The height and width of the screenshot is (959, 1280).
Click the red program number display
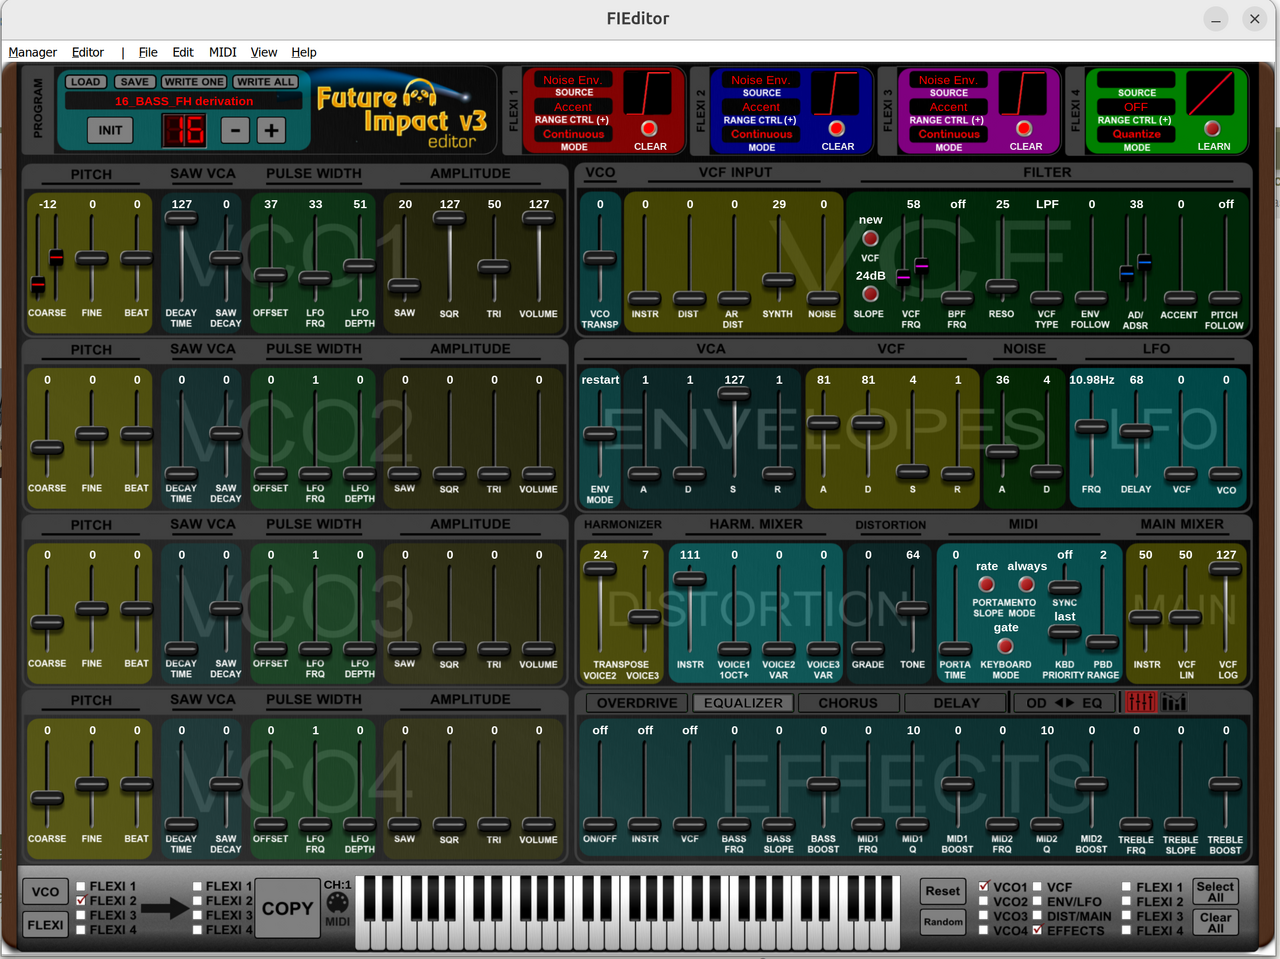(185, 130)
